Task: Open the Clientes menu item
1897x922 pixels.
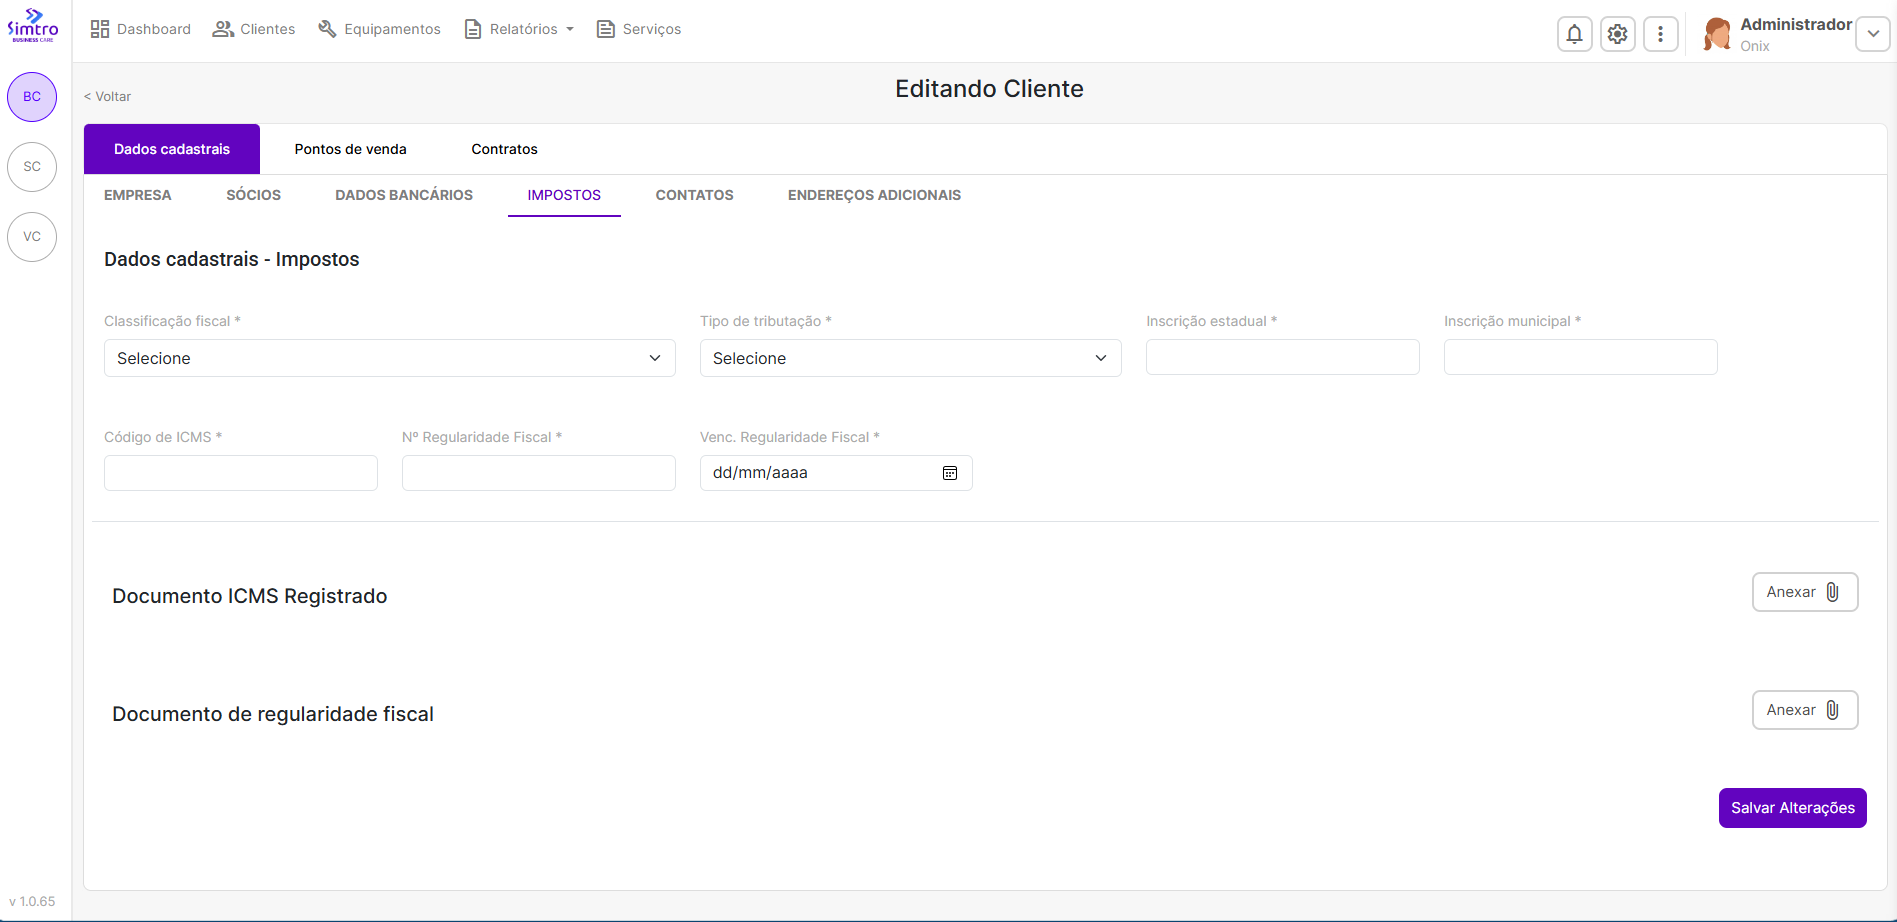Action: coord(254,29)
